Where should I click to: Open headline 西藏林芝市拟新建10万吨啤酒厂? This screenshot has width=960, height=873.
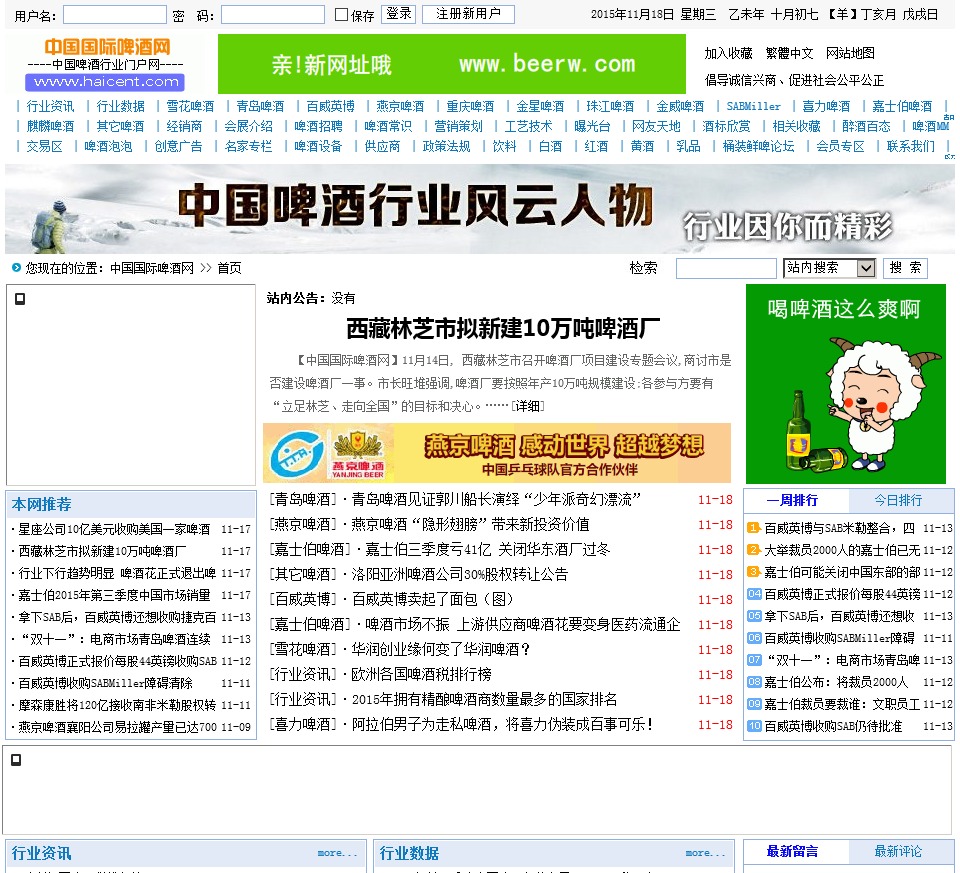pos(503,329)
